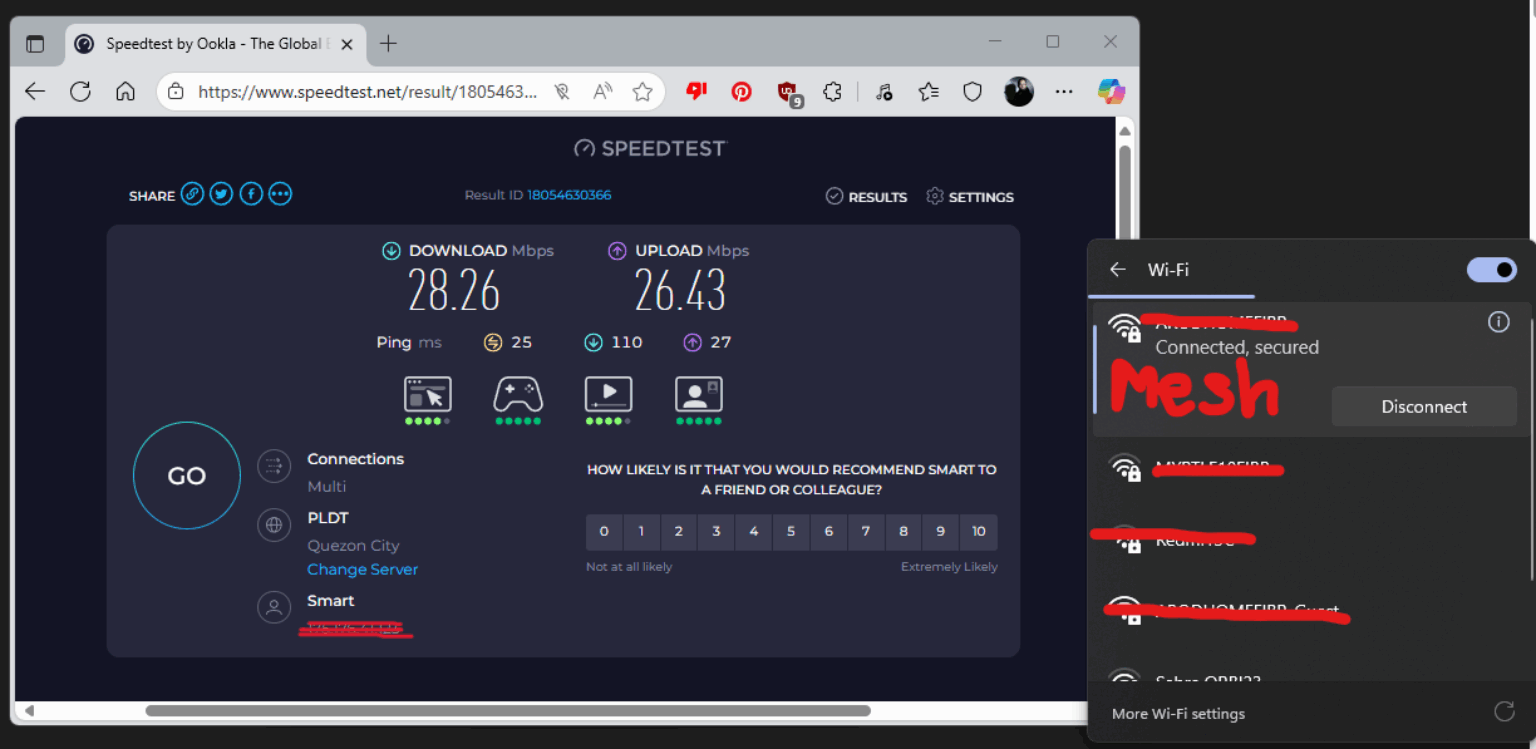Toggle Wi-Fi off
Image resolution: width=1536 pixels, height=749 pixels.
pyautogui.click(x=1491, y=270)
